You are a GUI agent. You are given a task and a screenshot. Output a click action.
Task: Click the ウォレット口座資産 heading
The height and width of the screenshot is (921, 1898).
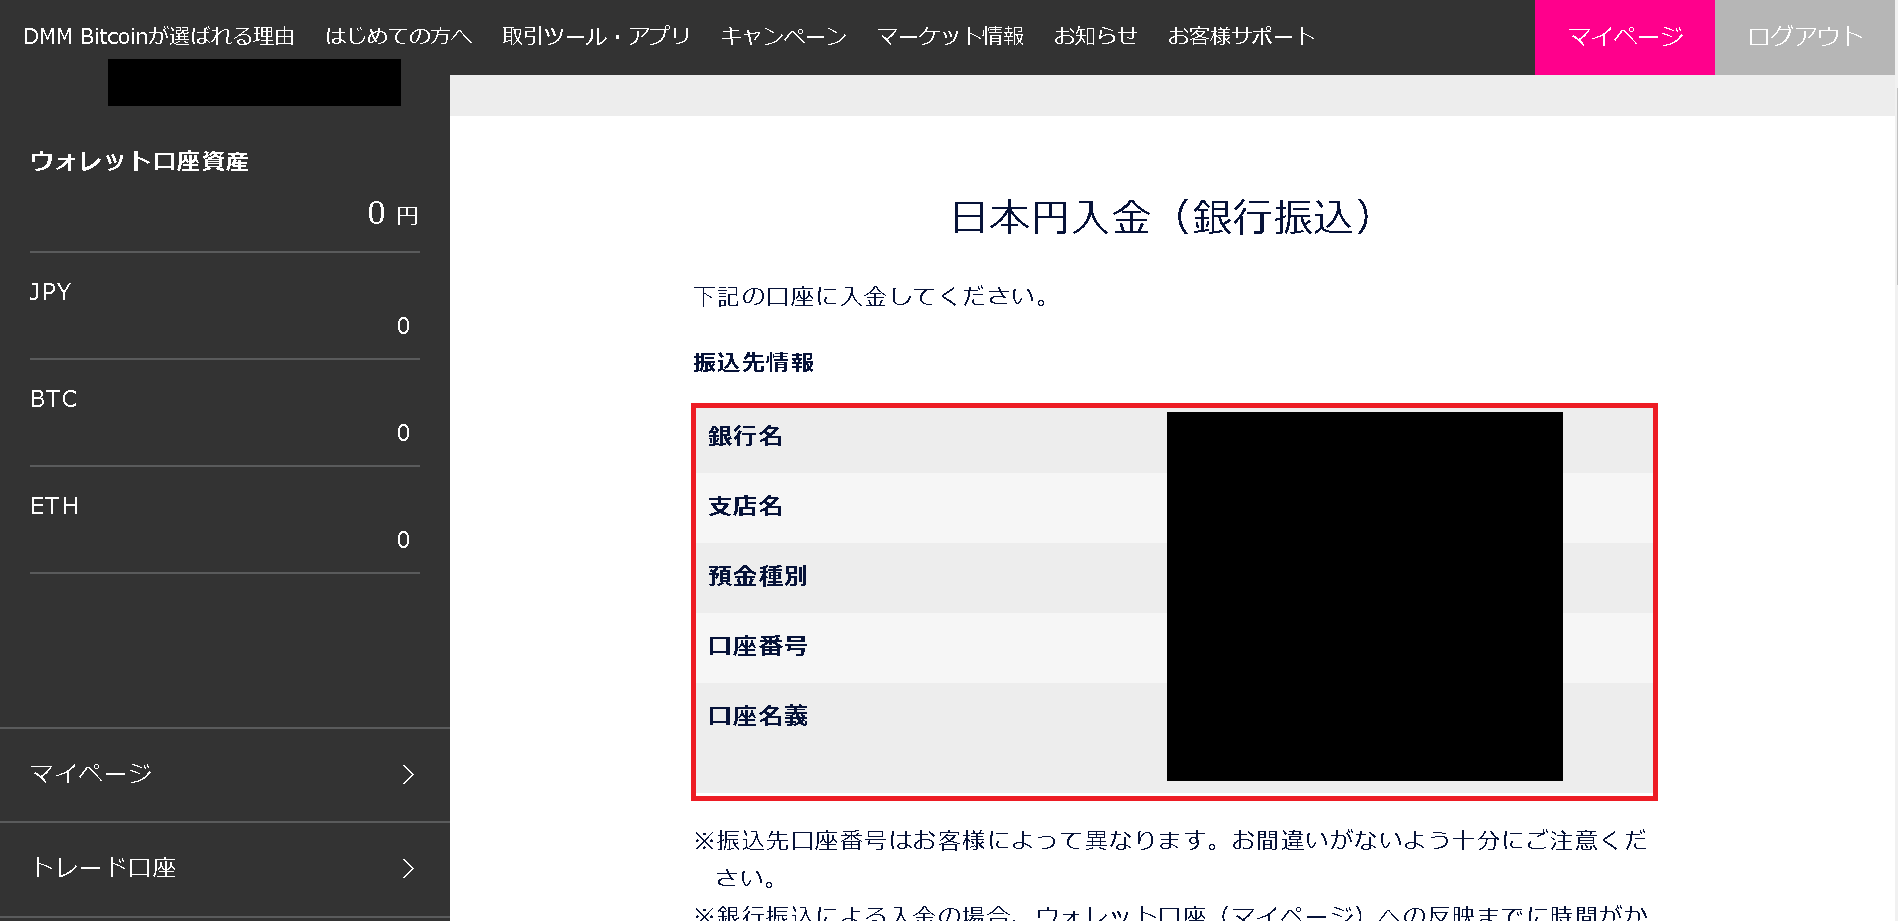[139, 161]
